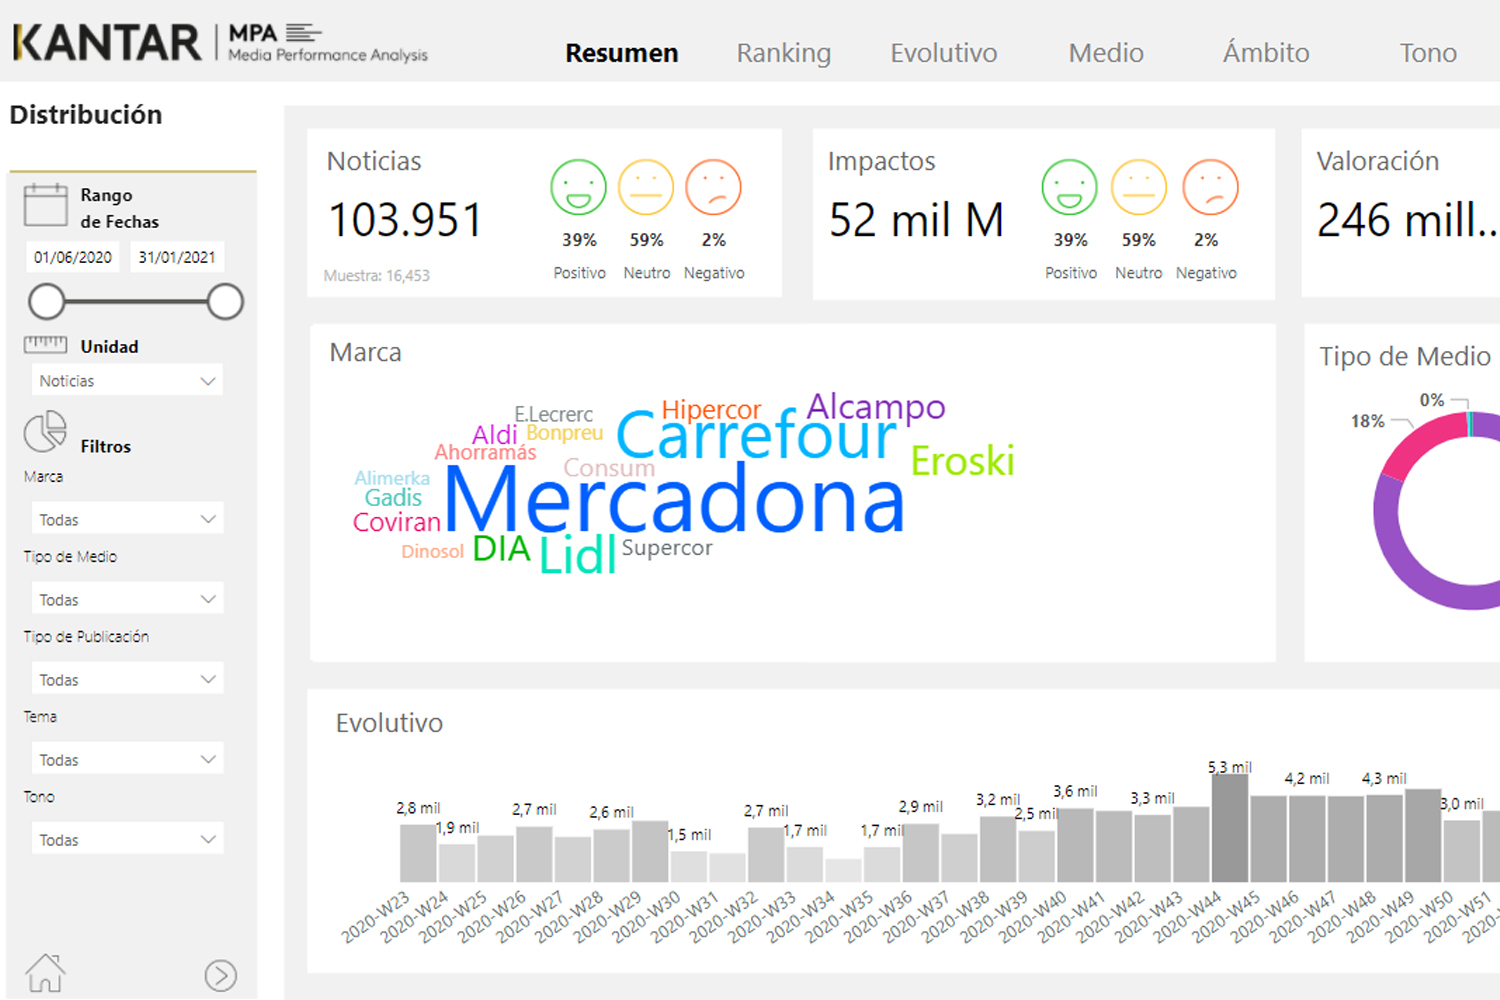Select Mercadona in the word cloud
Image resolution: width=1500 pixels, height=1000 pixels.
[x=676, y=503]
